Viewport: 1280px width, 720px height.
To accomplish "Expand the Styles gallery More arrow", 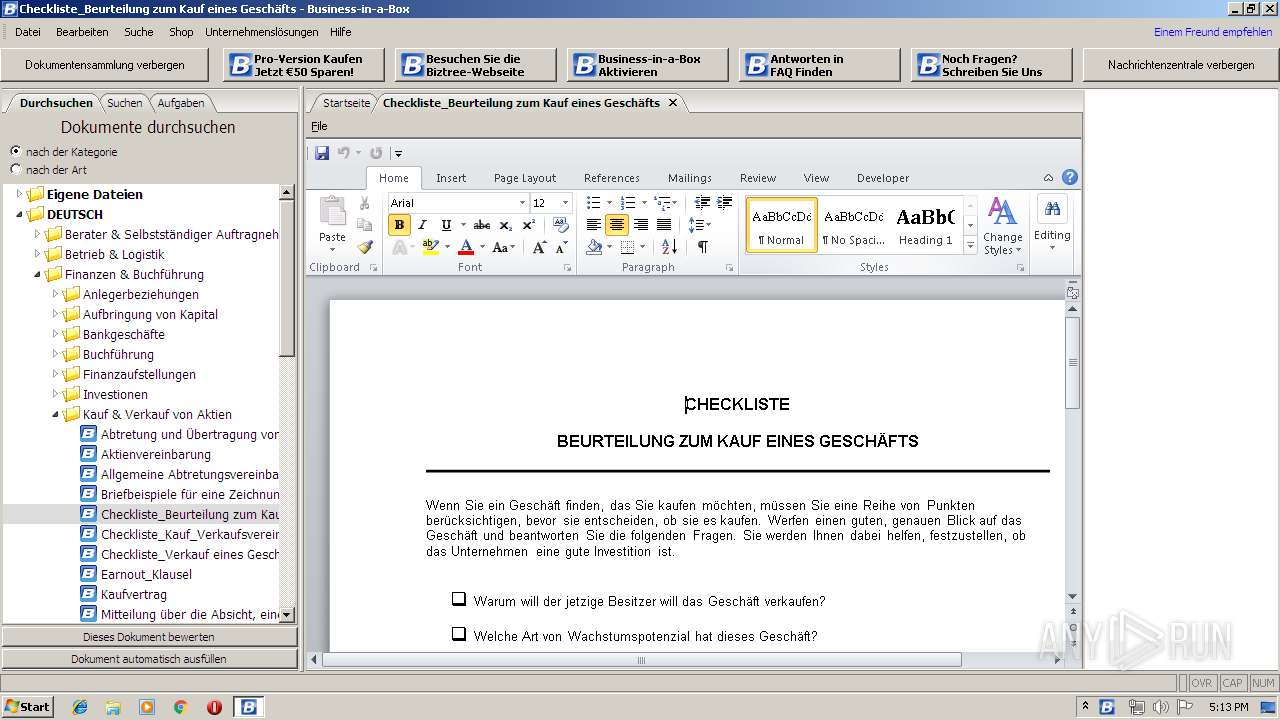I will [969, 245].
